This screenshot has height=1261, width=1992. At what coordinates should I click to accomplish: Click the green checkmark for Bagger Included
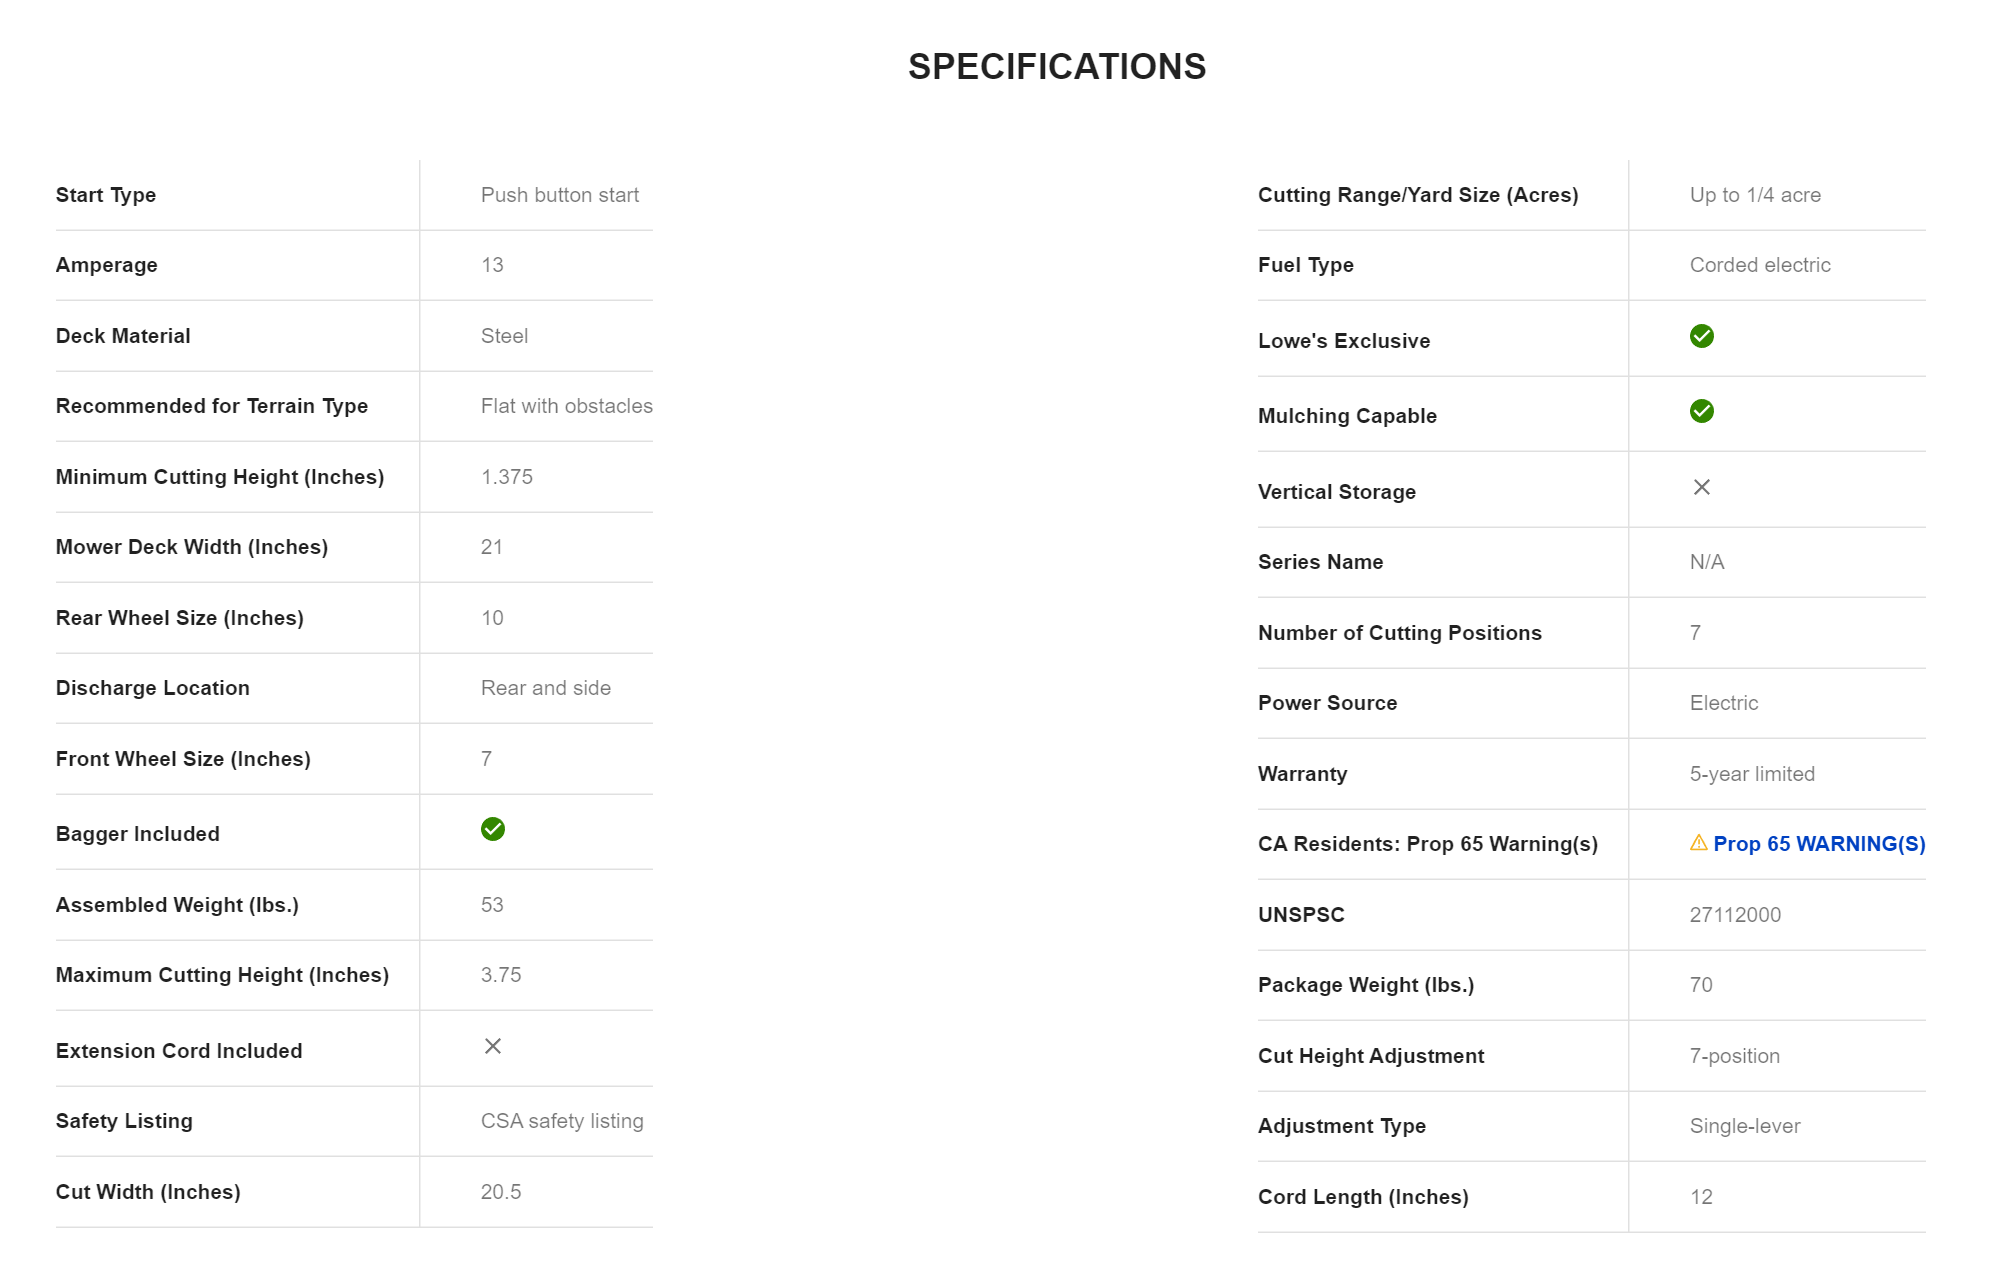[x=492, y=829]
